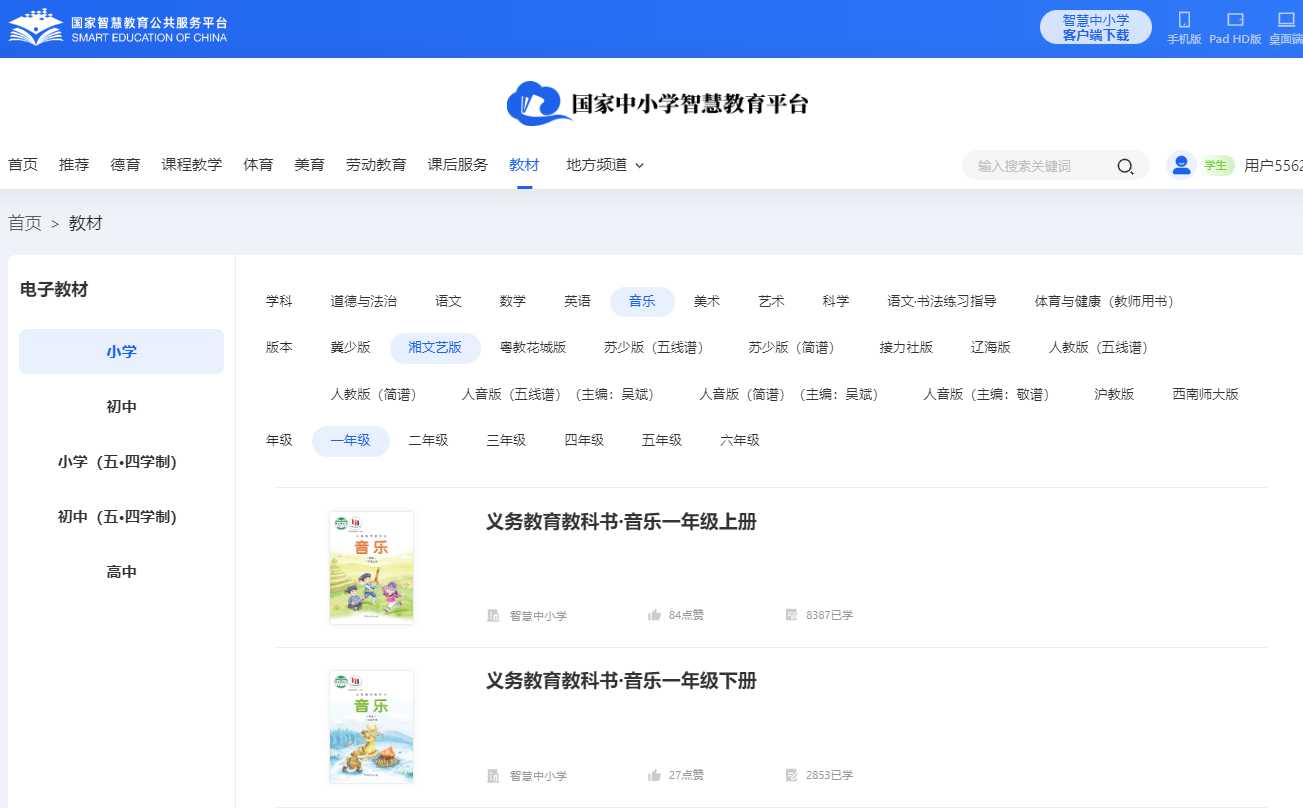Filter by subject 美术
Screen dimensions: 1303x808
[707, 301]
